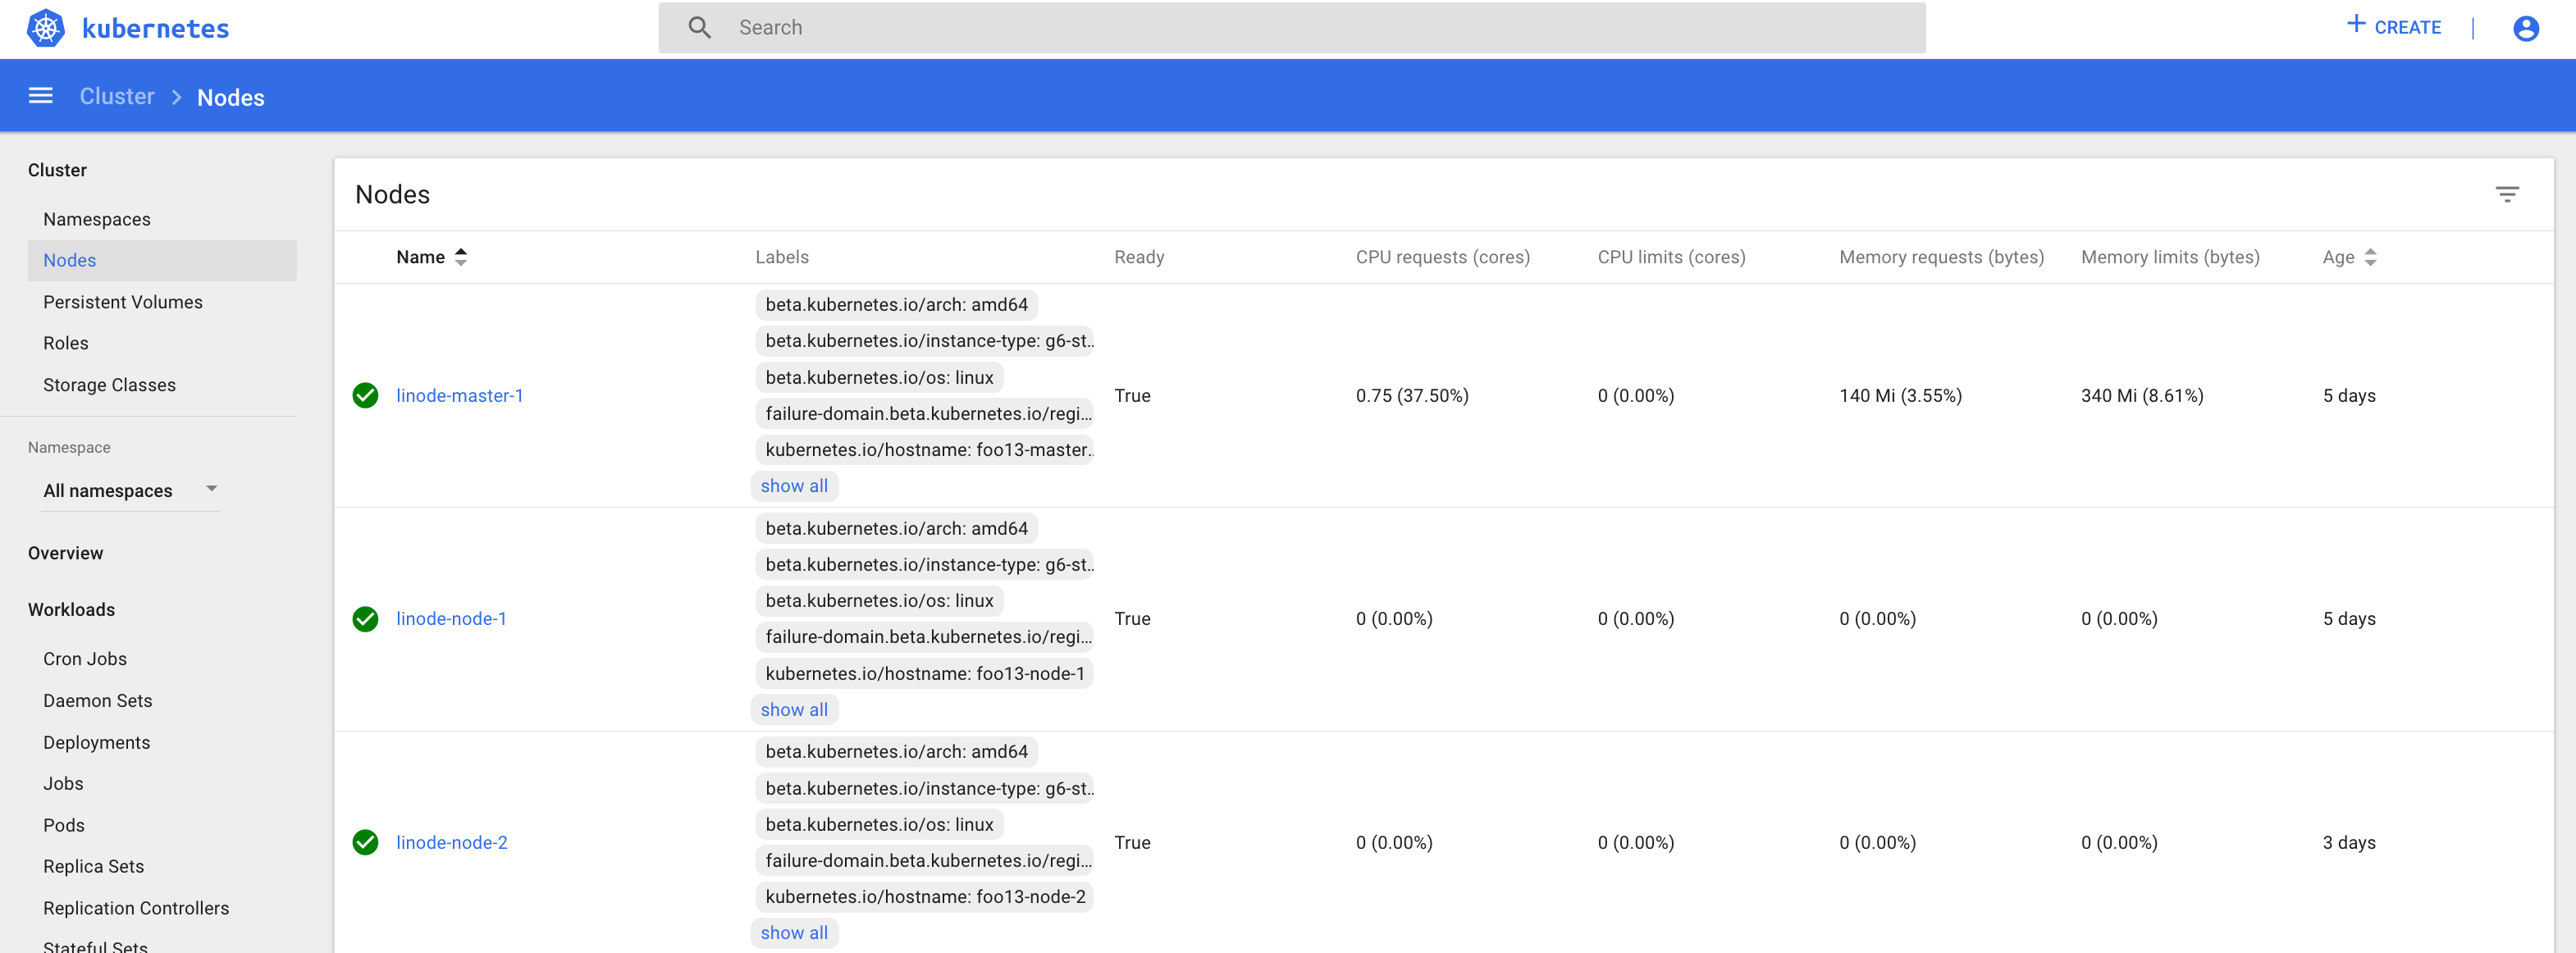Image resolution: width=2576 pixels, height=953 pixels.
Task: Click the Memory limits (bytes) header
Action: (x=2170, y=257)
